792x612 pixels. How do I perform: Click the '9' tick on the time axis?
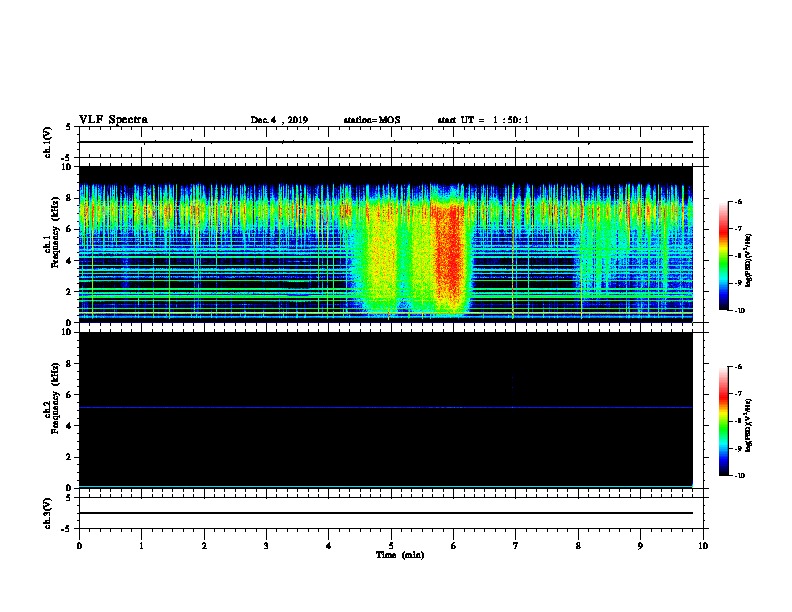click(640, 546)
